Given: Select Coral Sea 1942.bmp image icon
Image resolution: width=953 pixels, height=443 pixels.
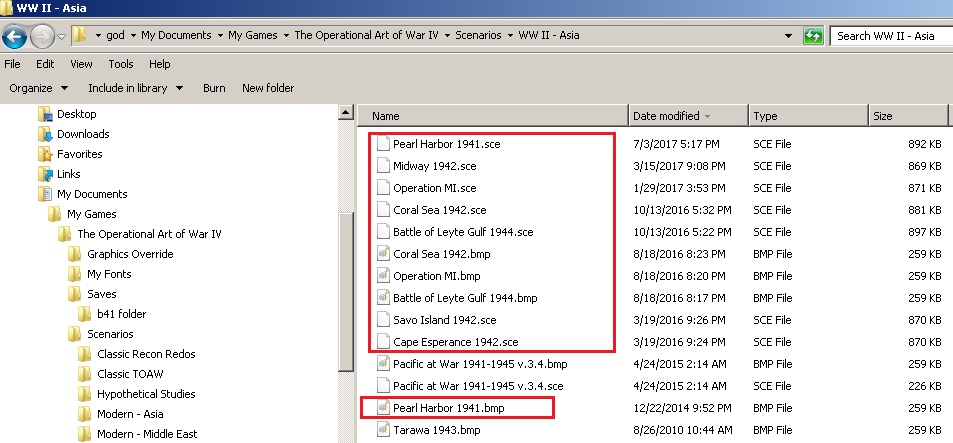Looking at the screenshot, I should [383, 253].
